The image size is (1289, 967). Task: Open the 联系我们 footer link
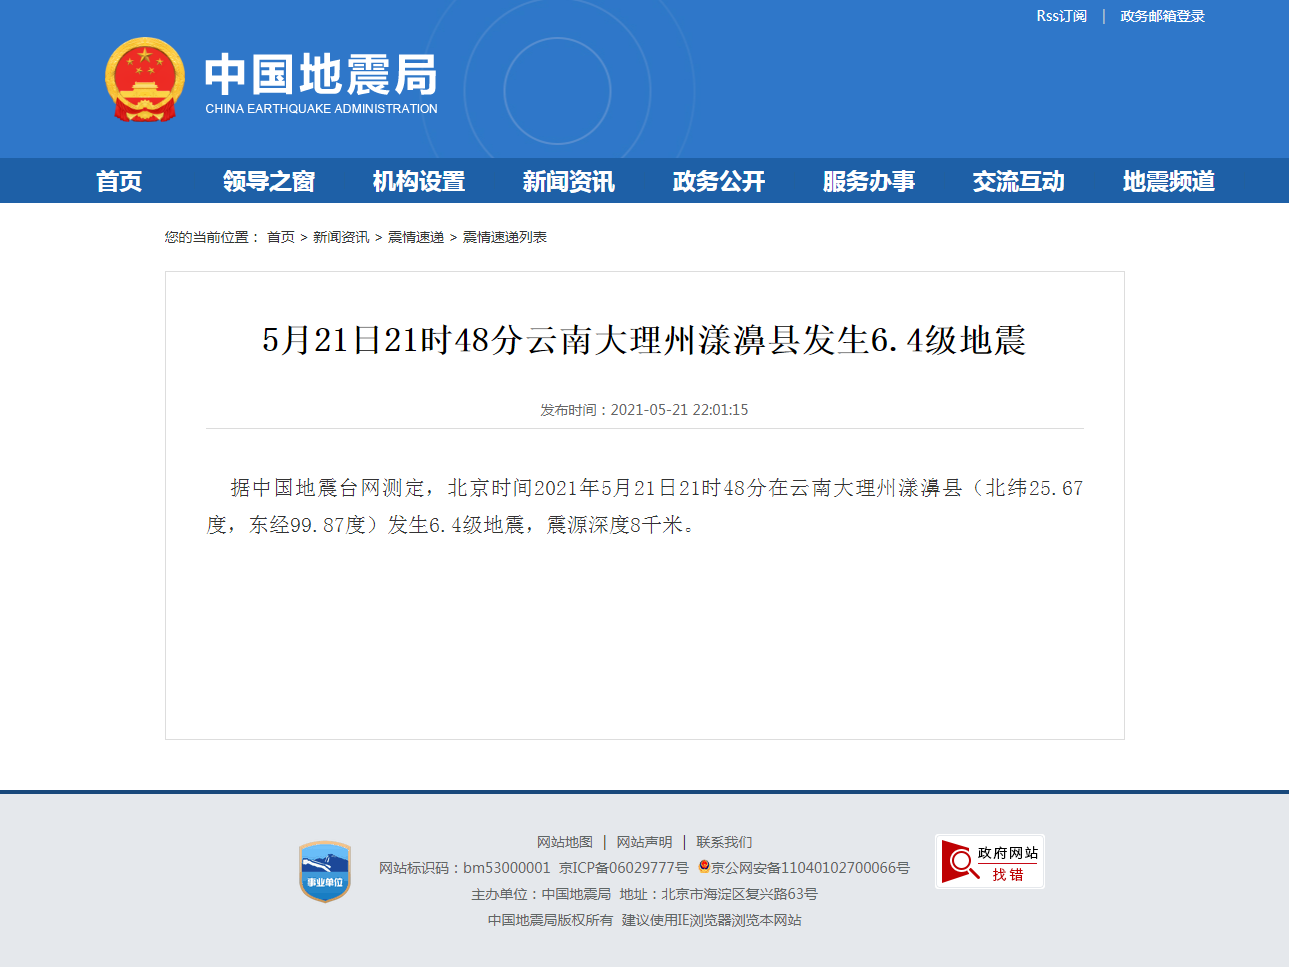tap(725, 842)
